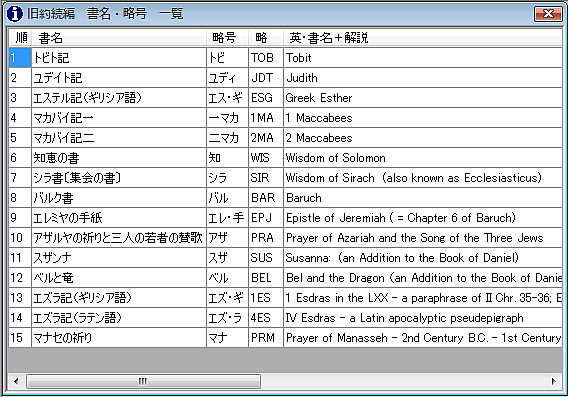This screenshot has width=568, height=397.
Task: Click the Wisdom of Sirach description cell
Action: pyautogui.click(x=423, y=178)
